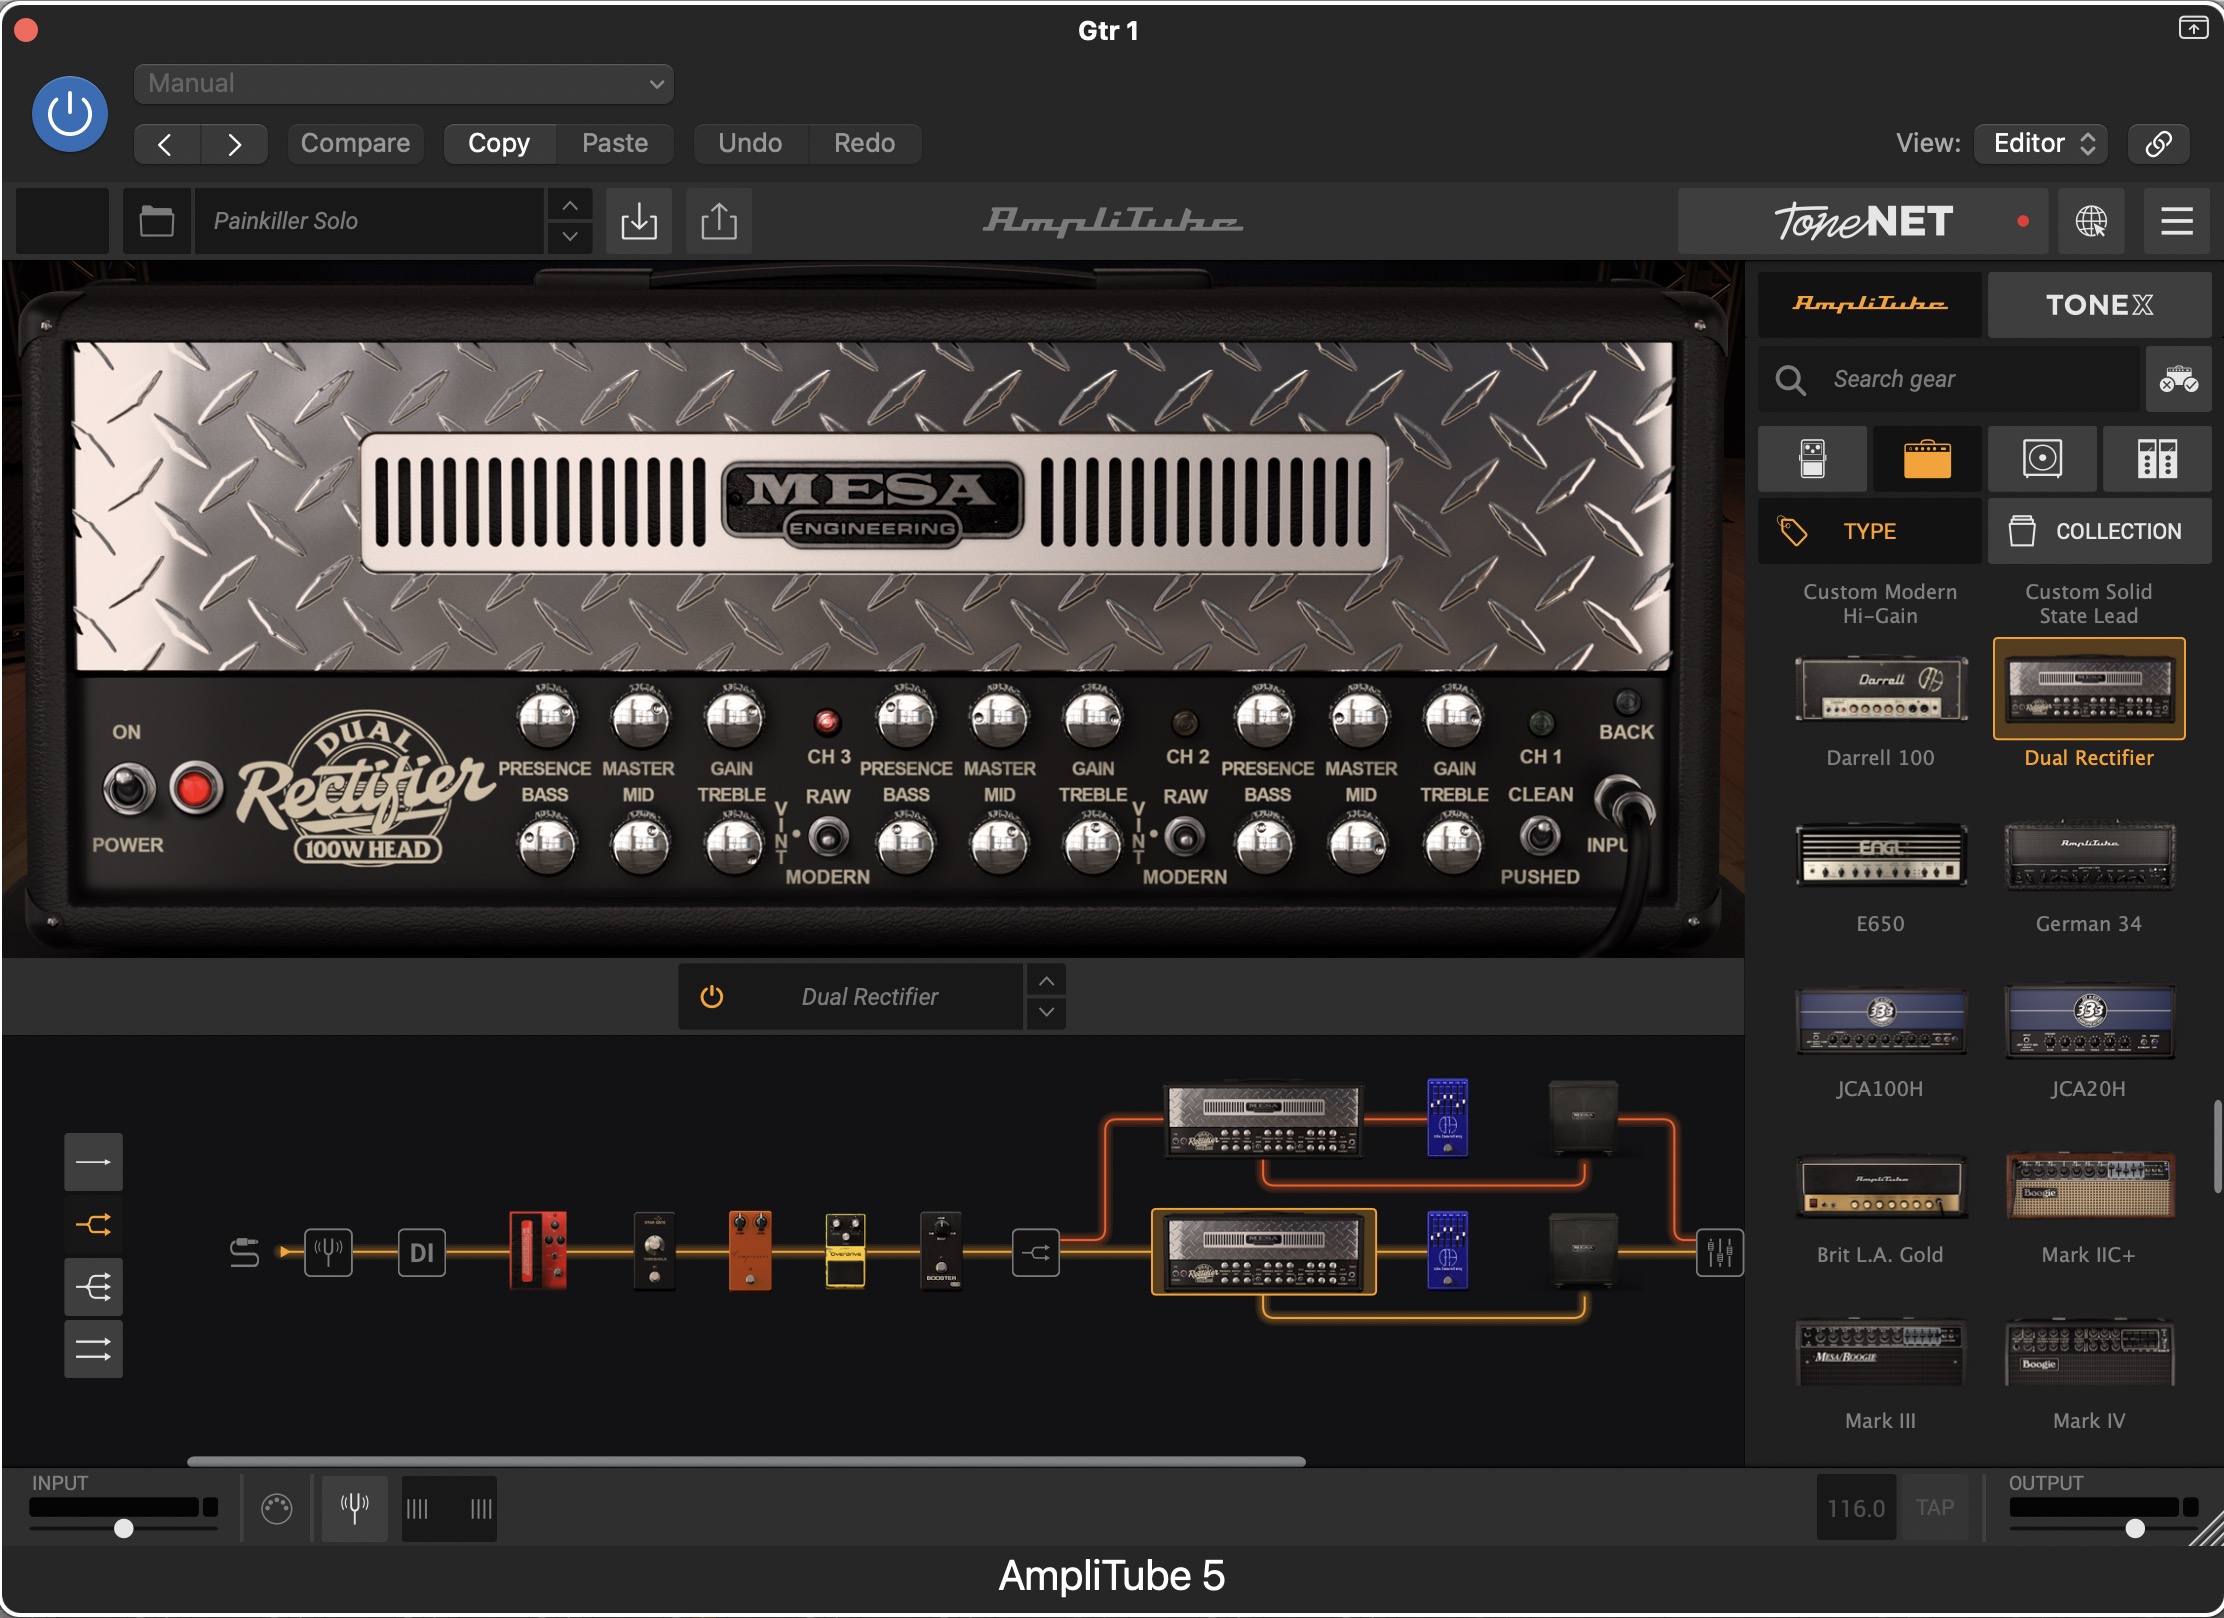Click the OUTPUT level slider handle
This screenshot has width=2224, height=1618.
2134,1528
